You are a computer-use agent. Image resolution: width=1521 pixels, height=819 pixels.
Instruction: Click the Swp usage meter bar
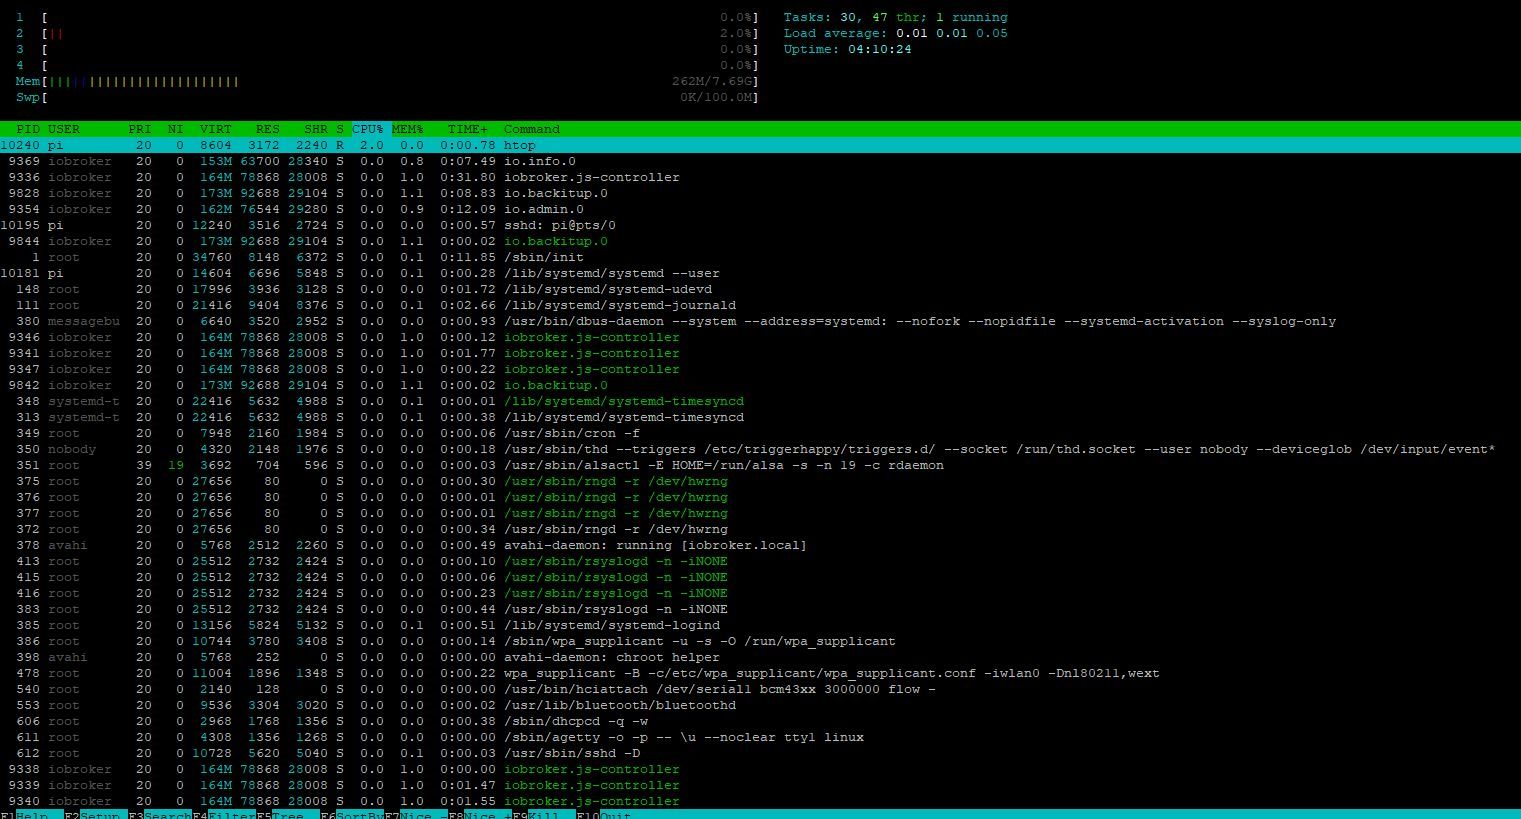point(388,97)
